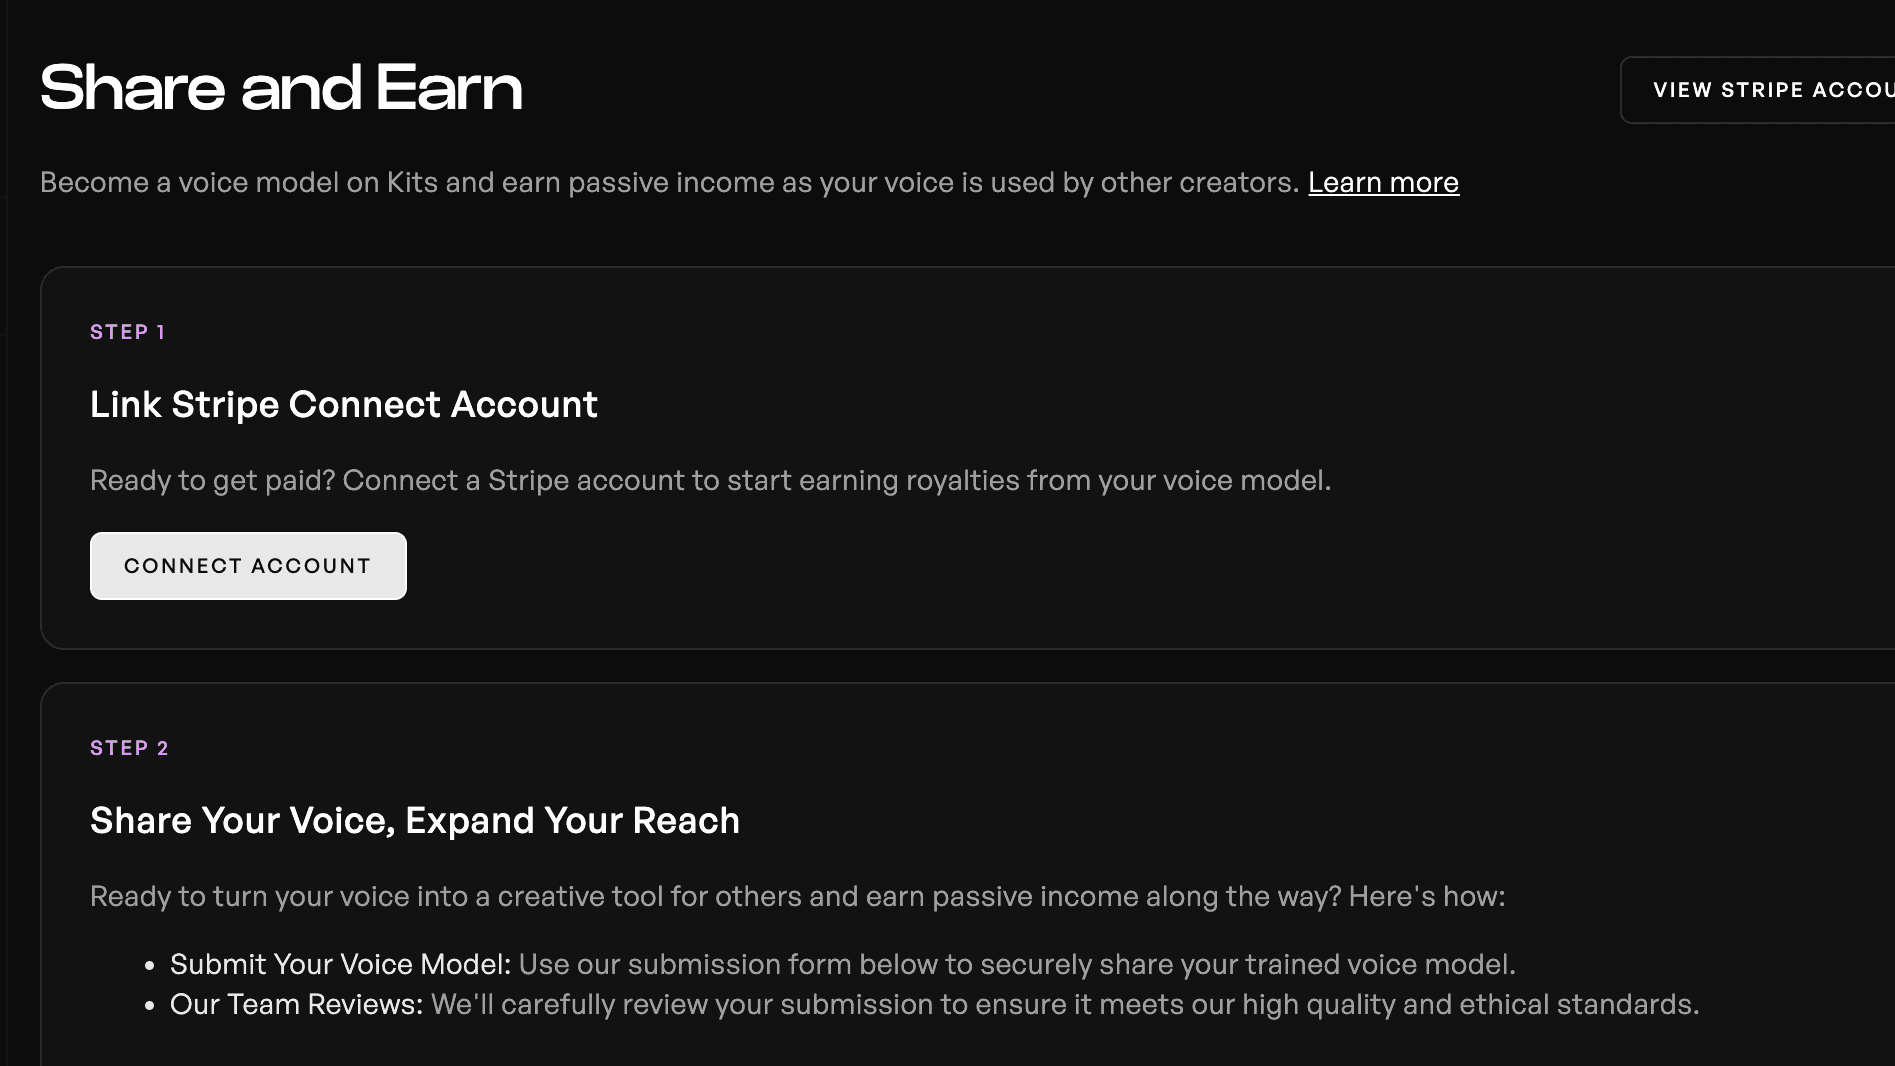Click the Ready to turn your voice sentence
The image size is (1895, 1066).
(797, 897)
